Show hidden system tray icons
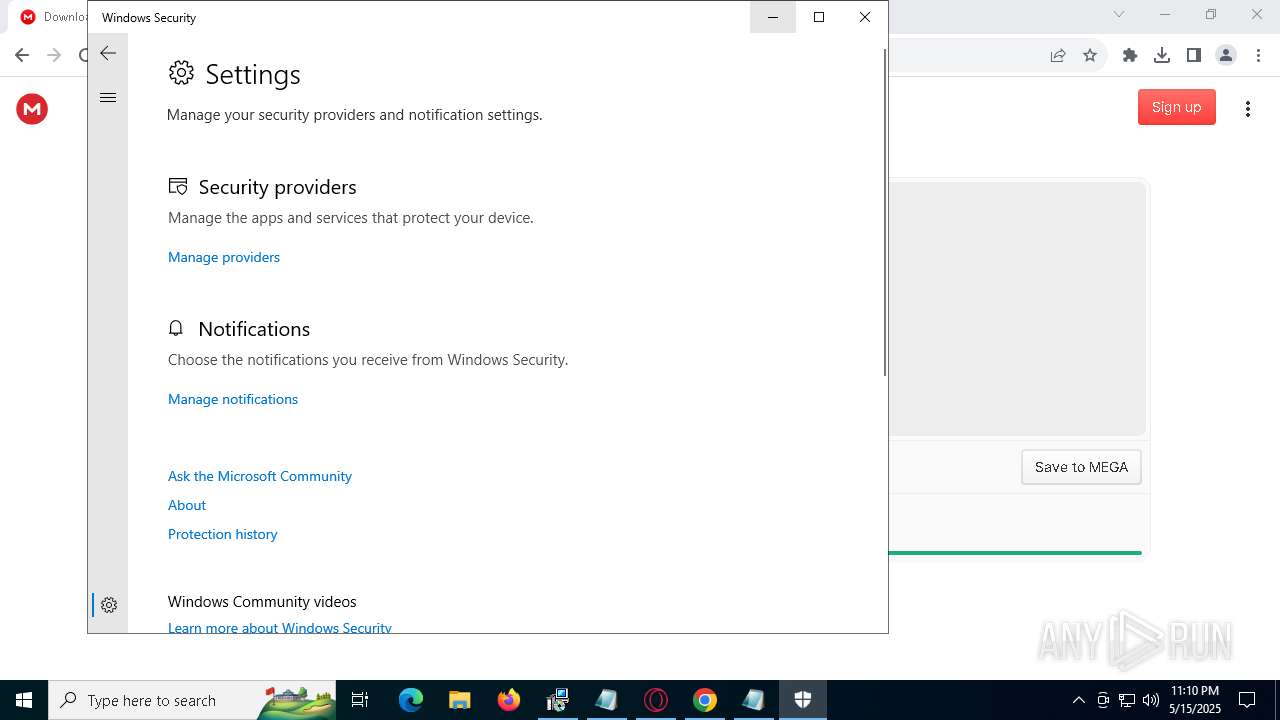Screen dimensions: 1280x720 coord(1078,700)
